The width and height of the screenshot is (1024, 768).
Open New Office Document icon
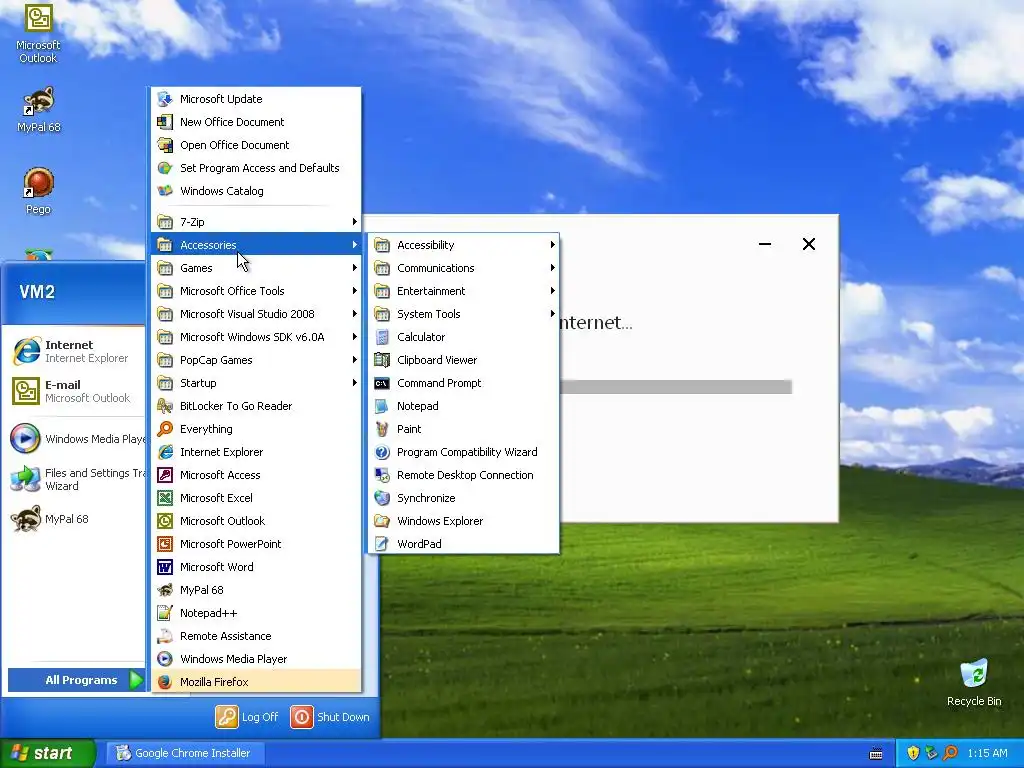(165, 122)
